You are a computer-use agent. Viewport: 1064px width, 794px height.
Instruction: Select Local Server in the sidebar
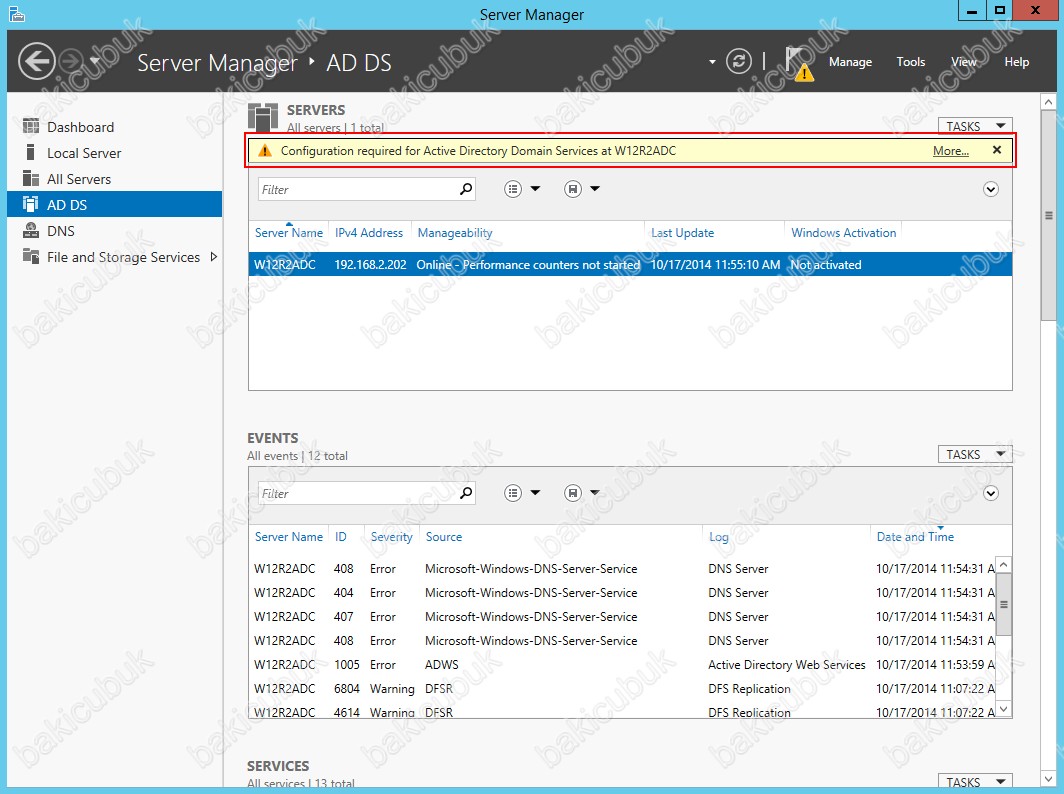click(x=115, y=153)
